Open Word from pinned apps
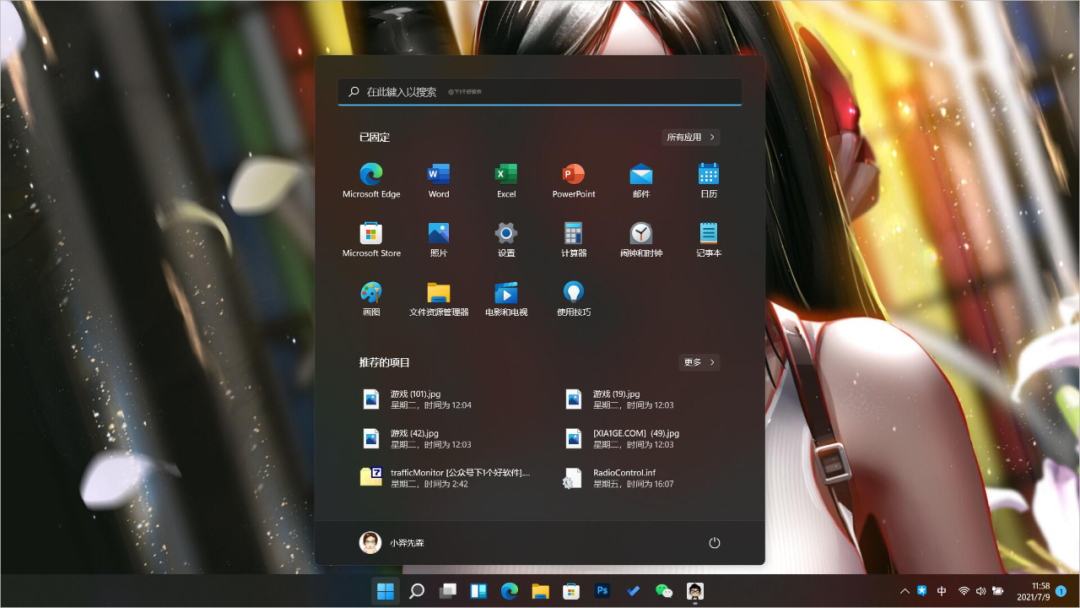Screen dimensions: 1080x608 click(x=438, y=180)
